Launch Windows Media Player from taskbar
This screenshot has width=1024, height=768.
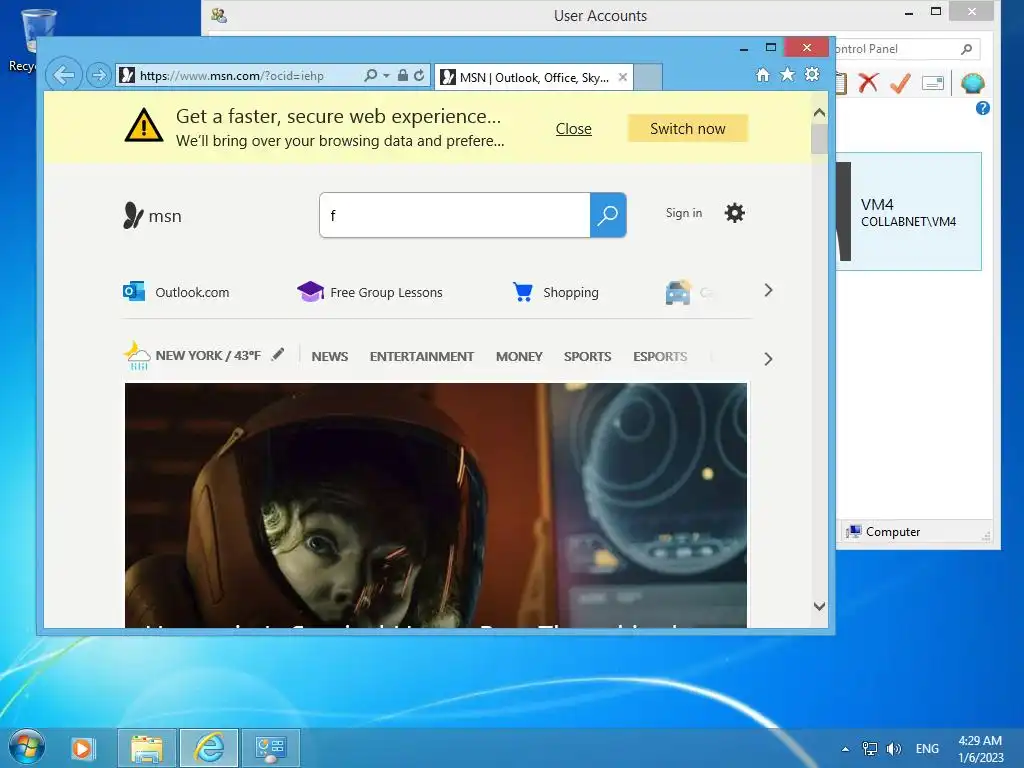click(82, 748)
